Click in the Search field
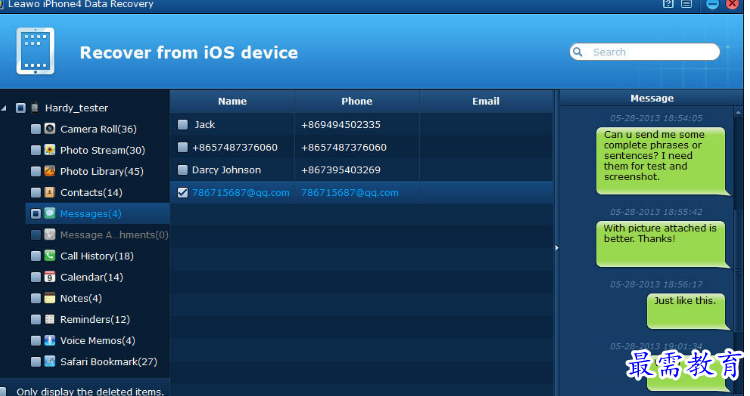Screen dimensions: 750x396 tap(644, 52)
